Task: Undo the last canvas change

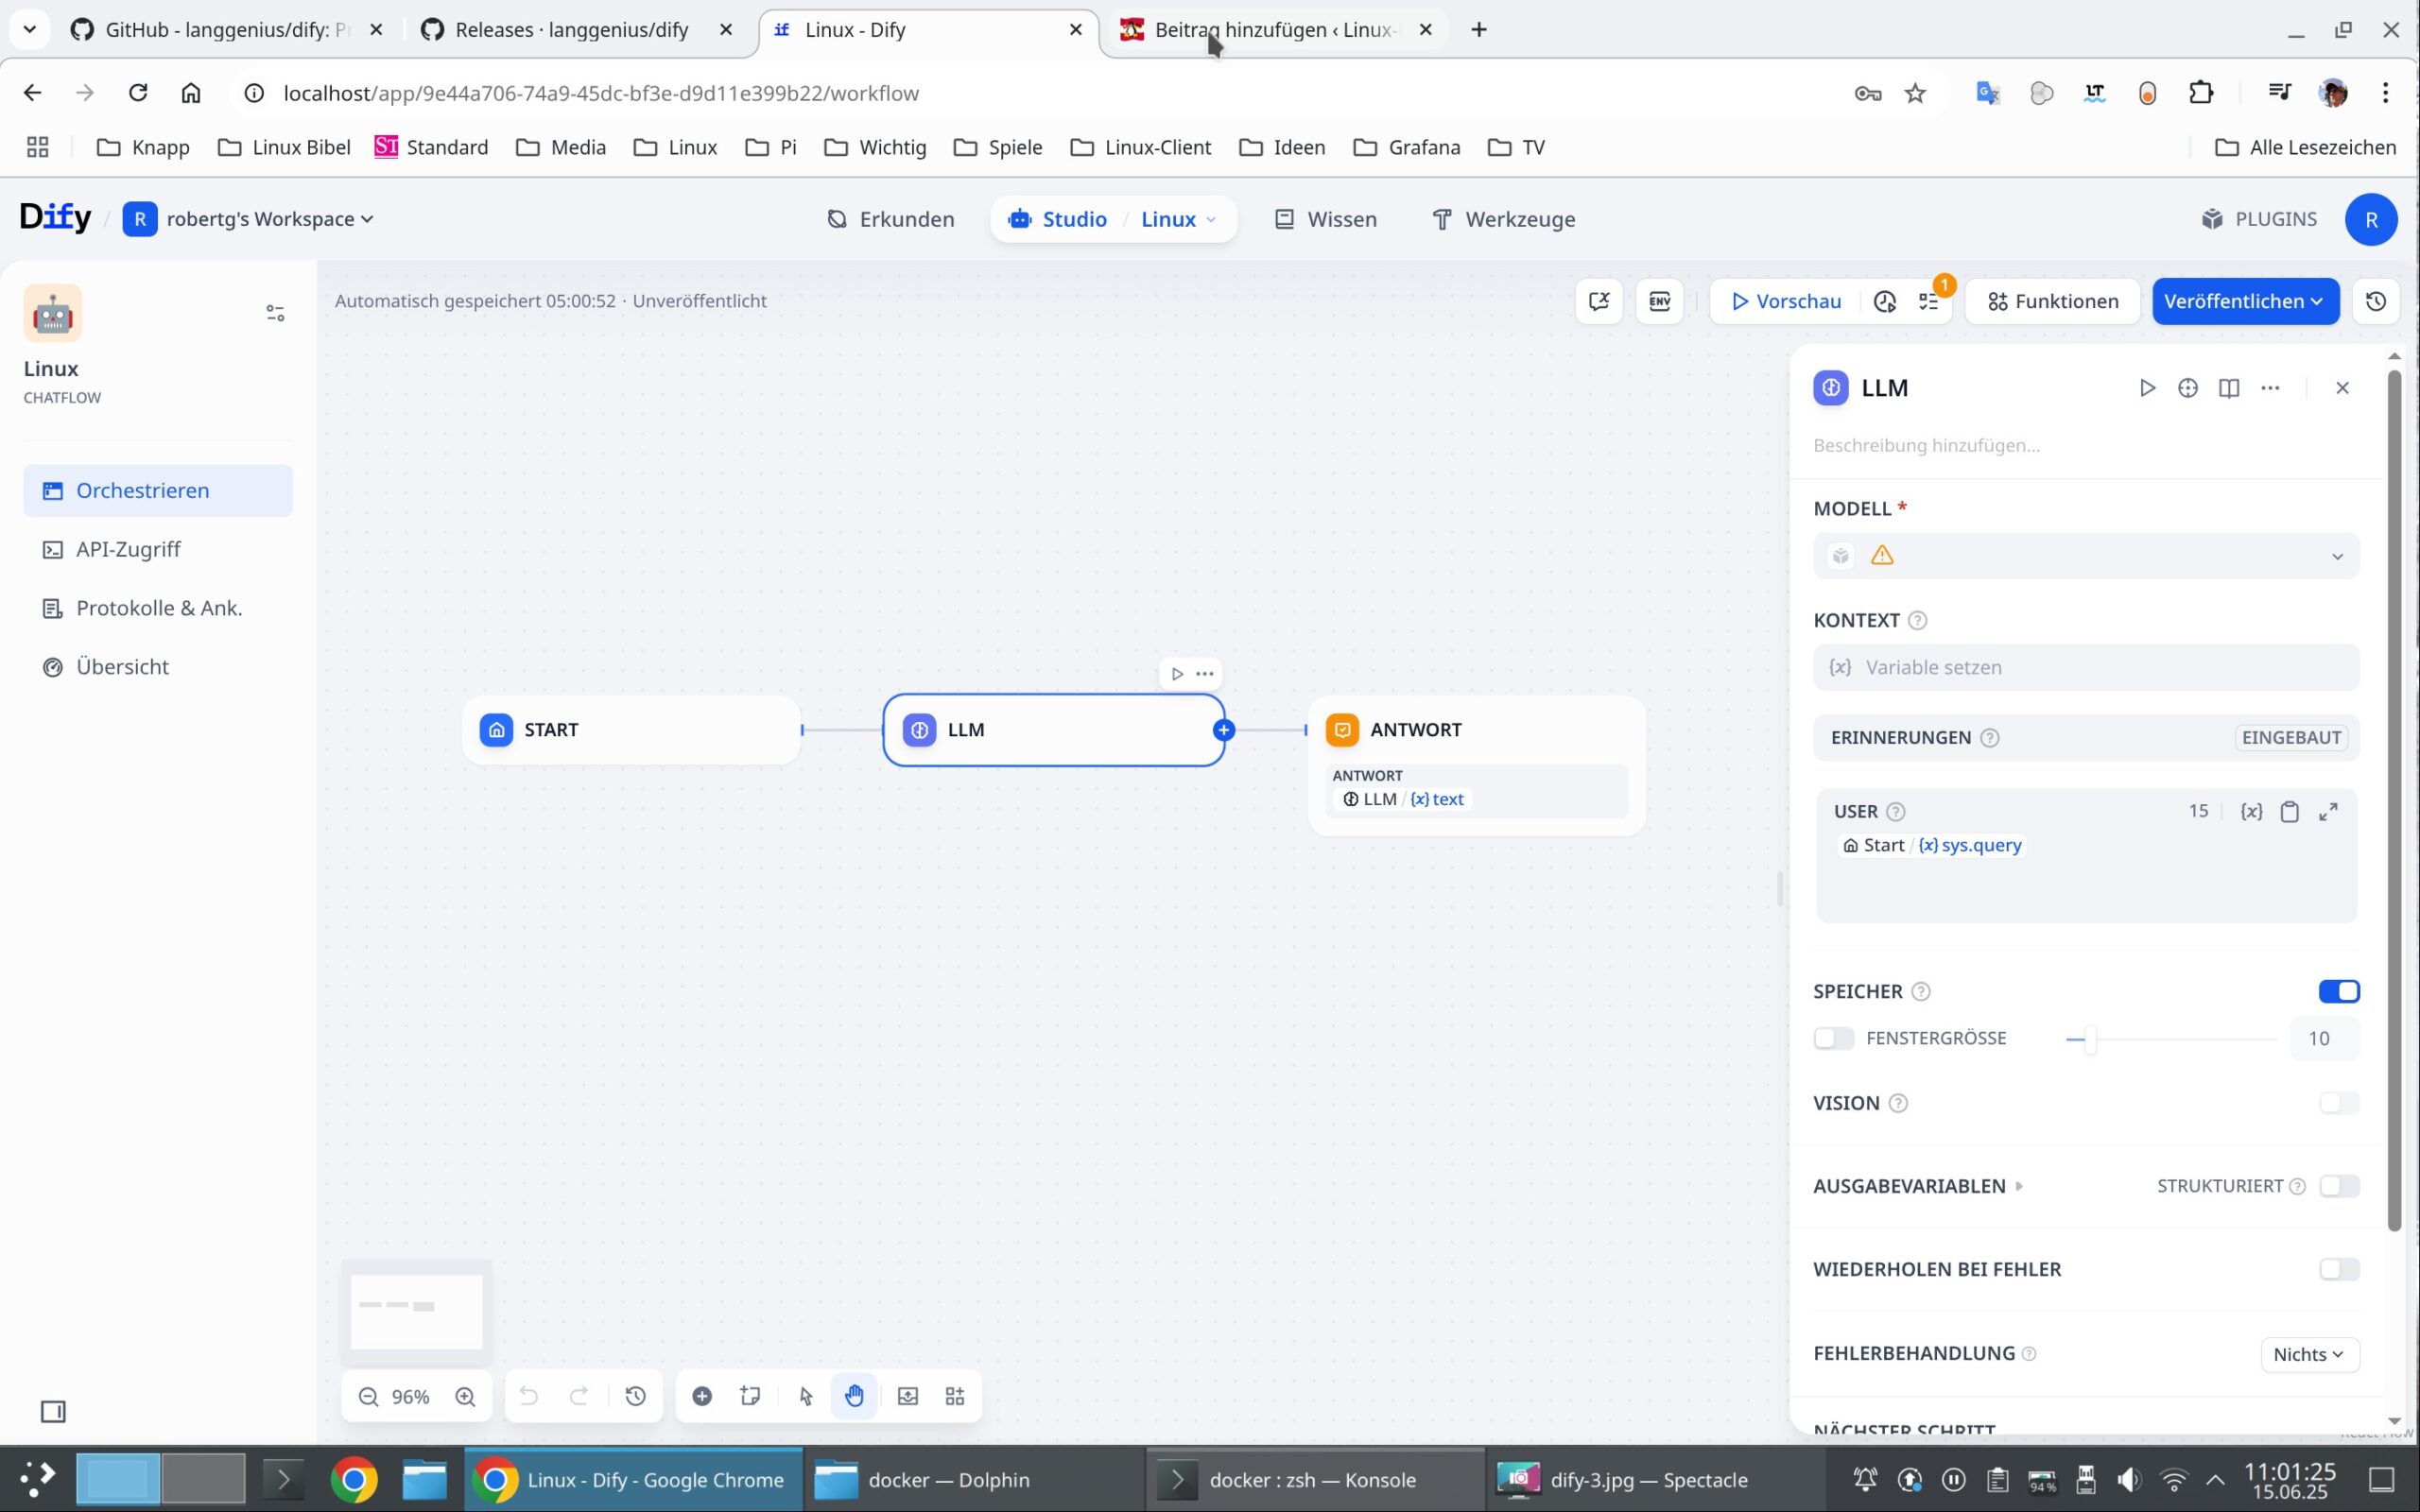Action: pyautogui.click(x=529, y=1396)
